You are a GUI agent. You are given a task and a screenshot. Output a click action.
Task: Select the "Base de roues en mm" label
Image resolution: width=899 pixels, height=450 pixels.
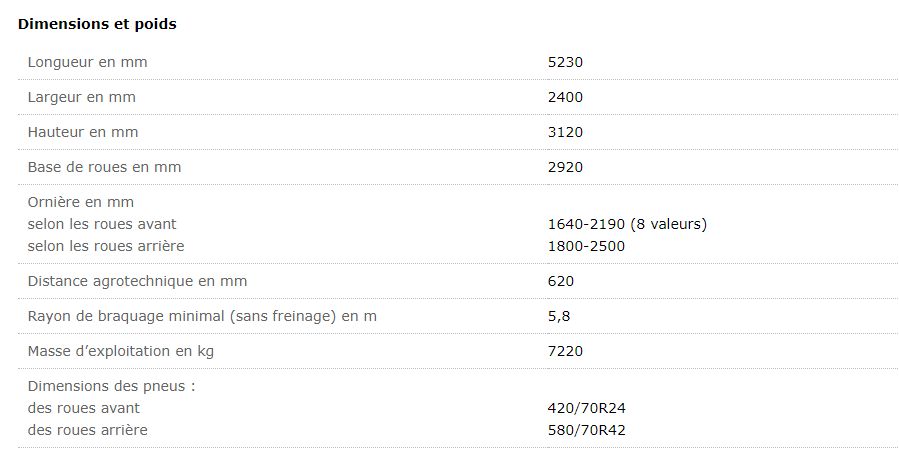tap(104, 167)
